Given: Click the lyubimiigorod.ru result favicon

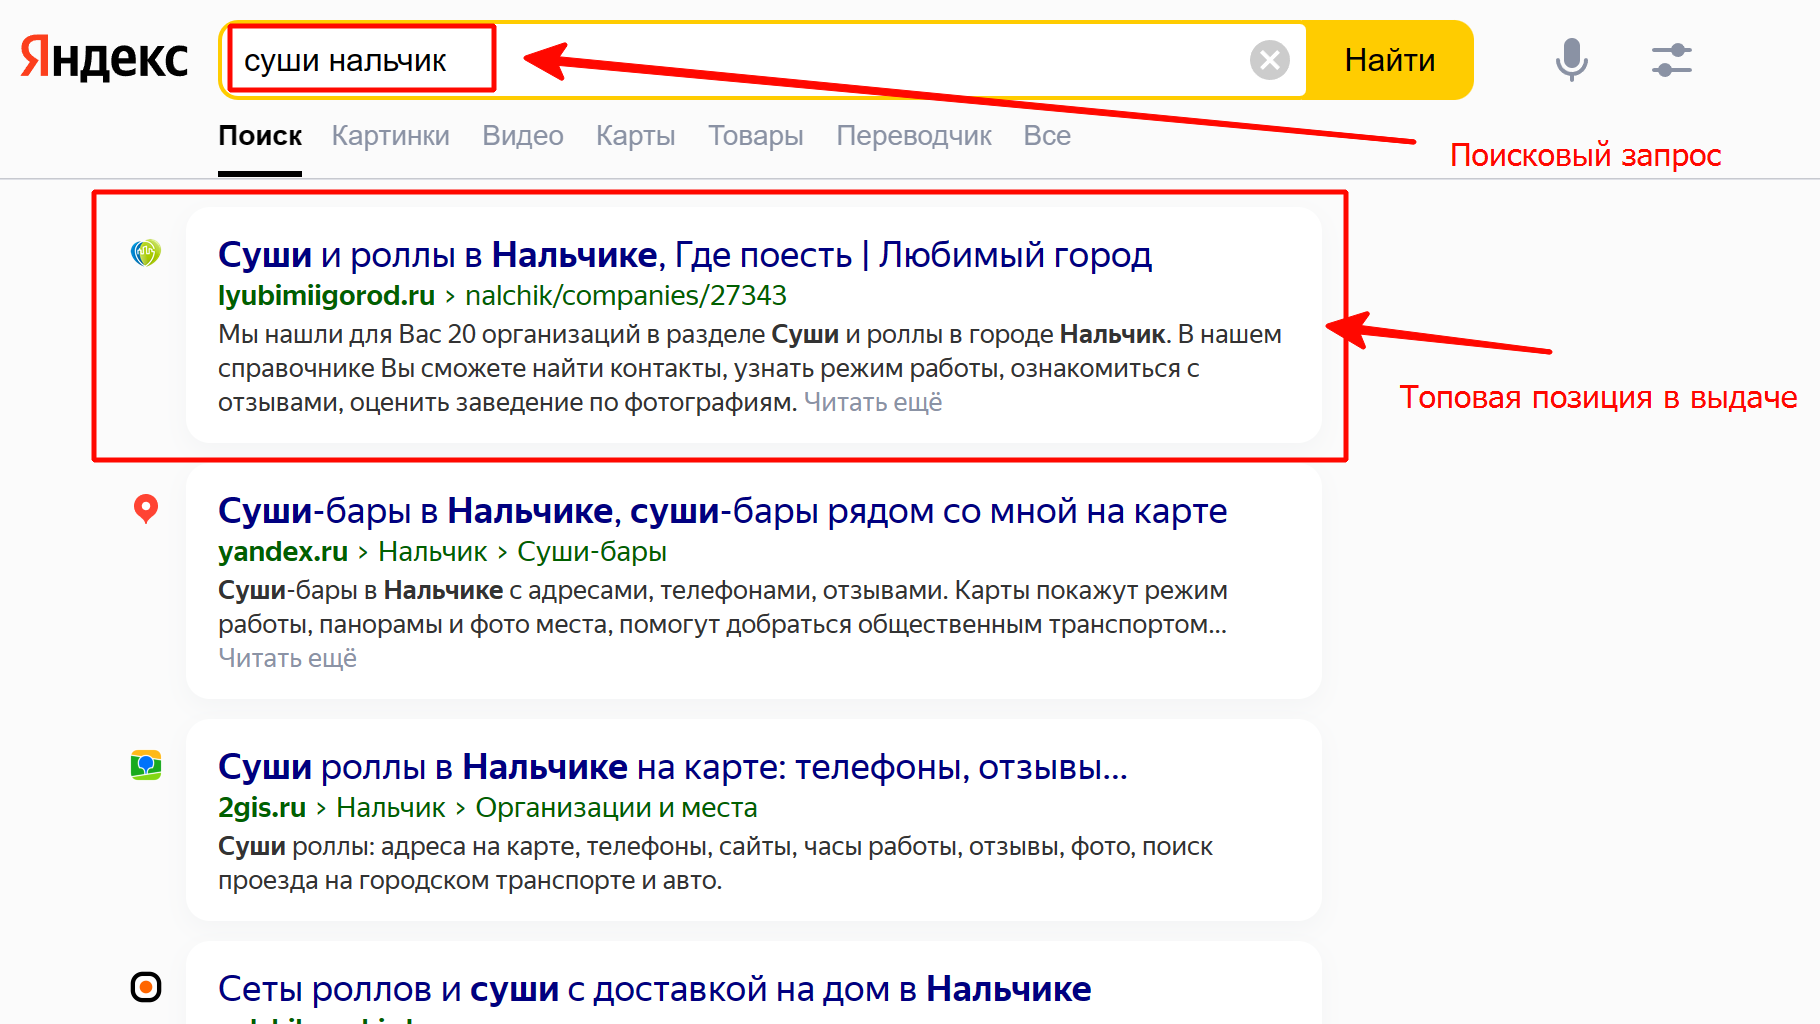Looking at the screenshot, I should 146,253.
